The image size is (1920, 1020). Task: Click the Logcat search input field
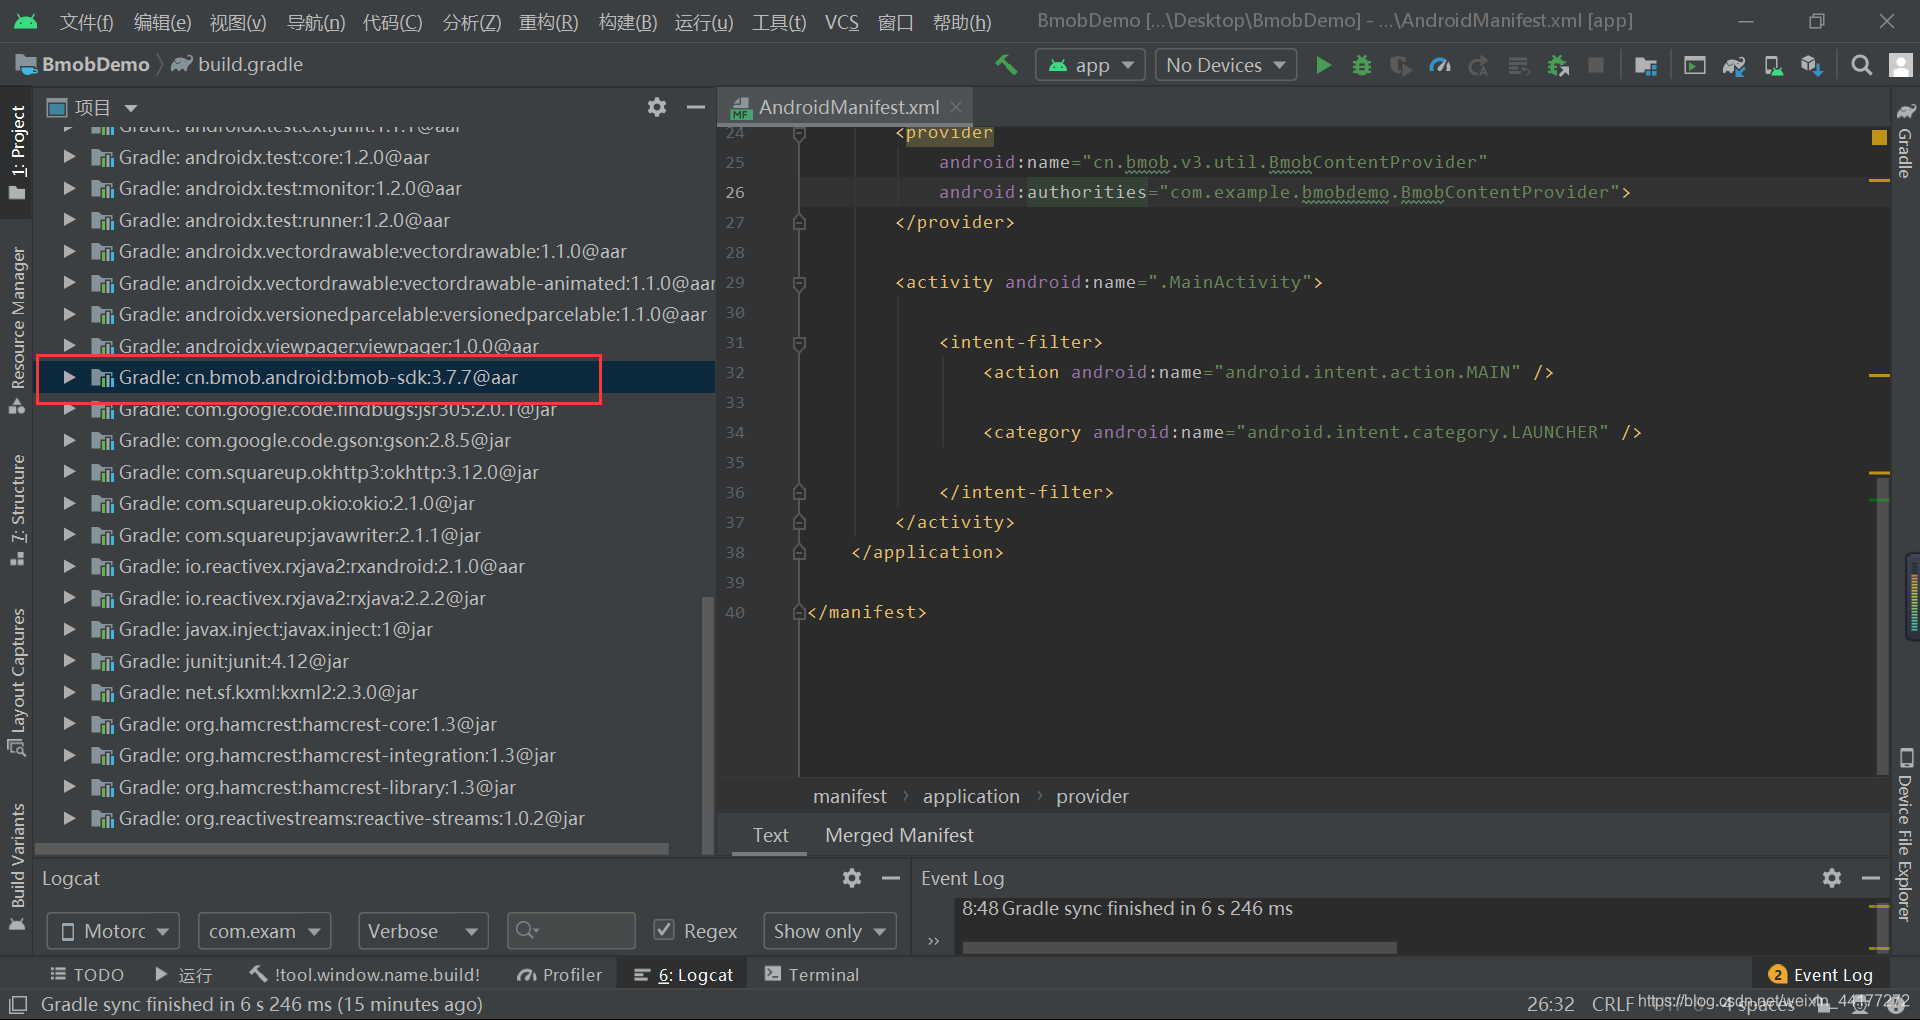tap(571, 931)
